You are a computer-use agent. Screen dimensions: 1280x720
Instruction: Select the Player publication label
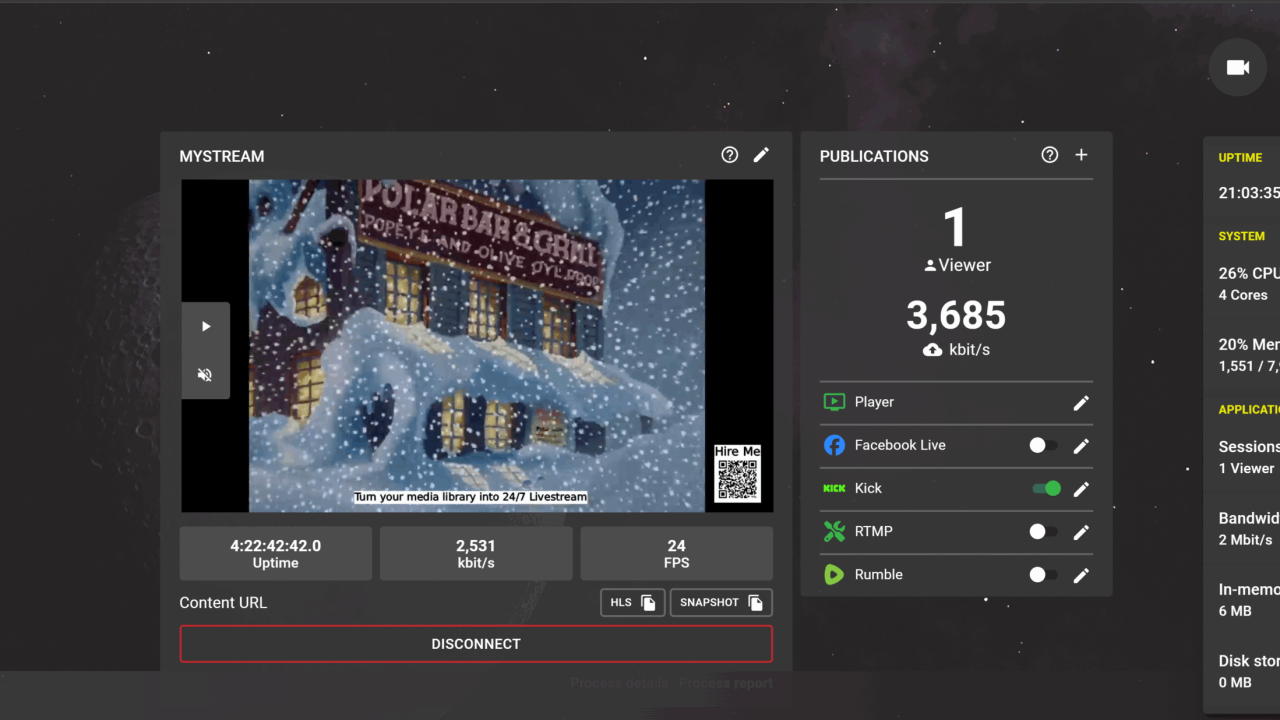tap(874, 402)
